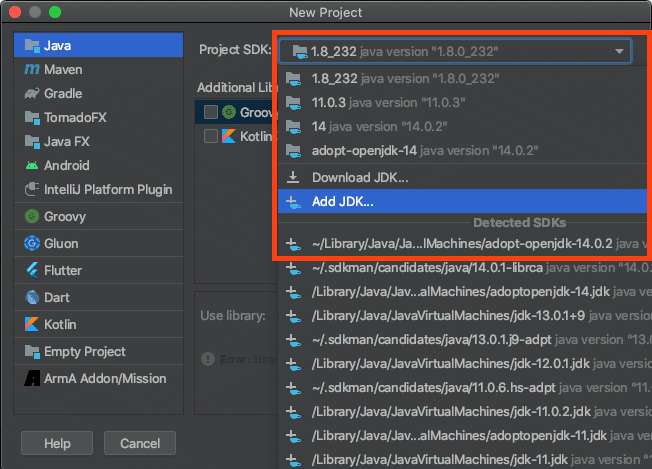Click the Kotlin library icon
This screenshot has height=469, width=652.
point(229,136)
